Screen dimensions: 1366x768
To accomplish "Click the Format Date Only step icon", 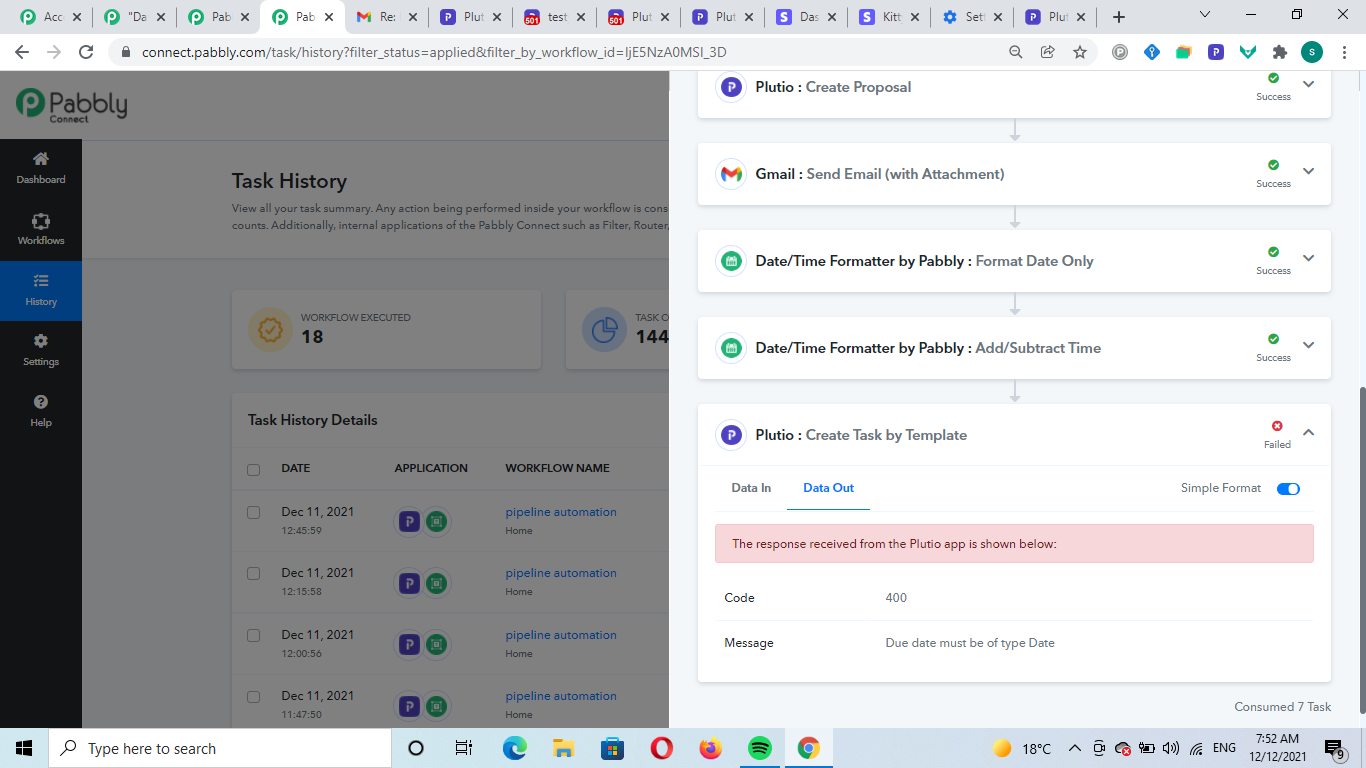I will [732, 261].
